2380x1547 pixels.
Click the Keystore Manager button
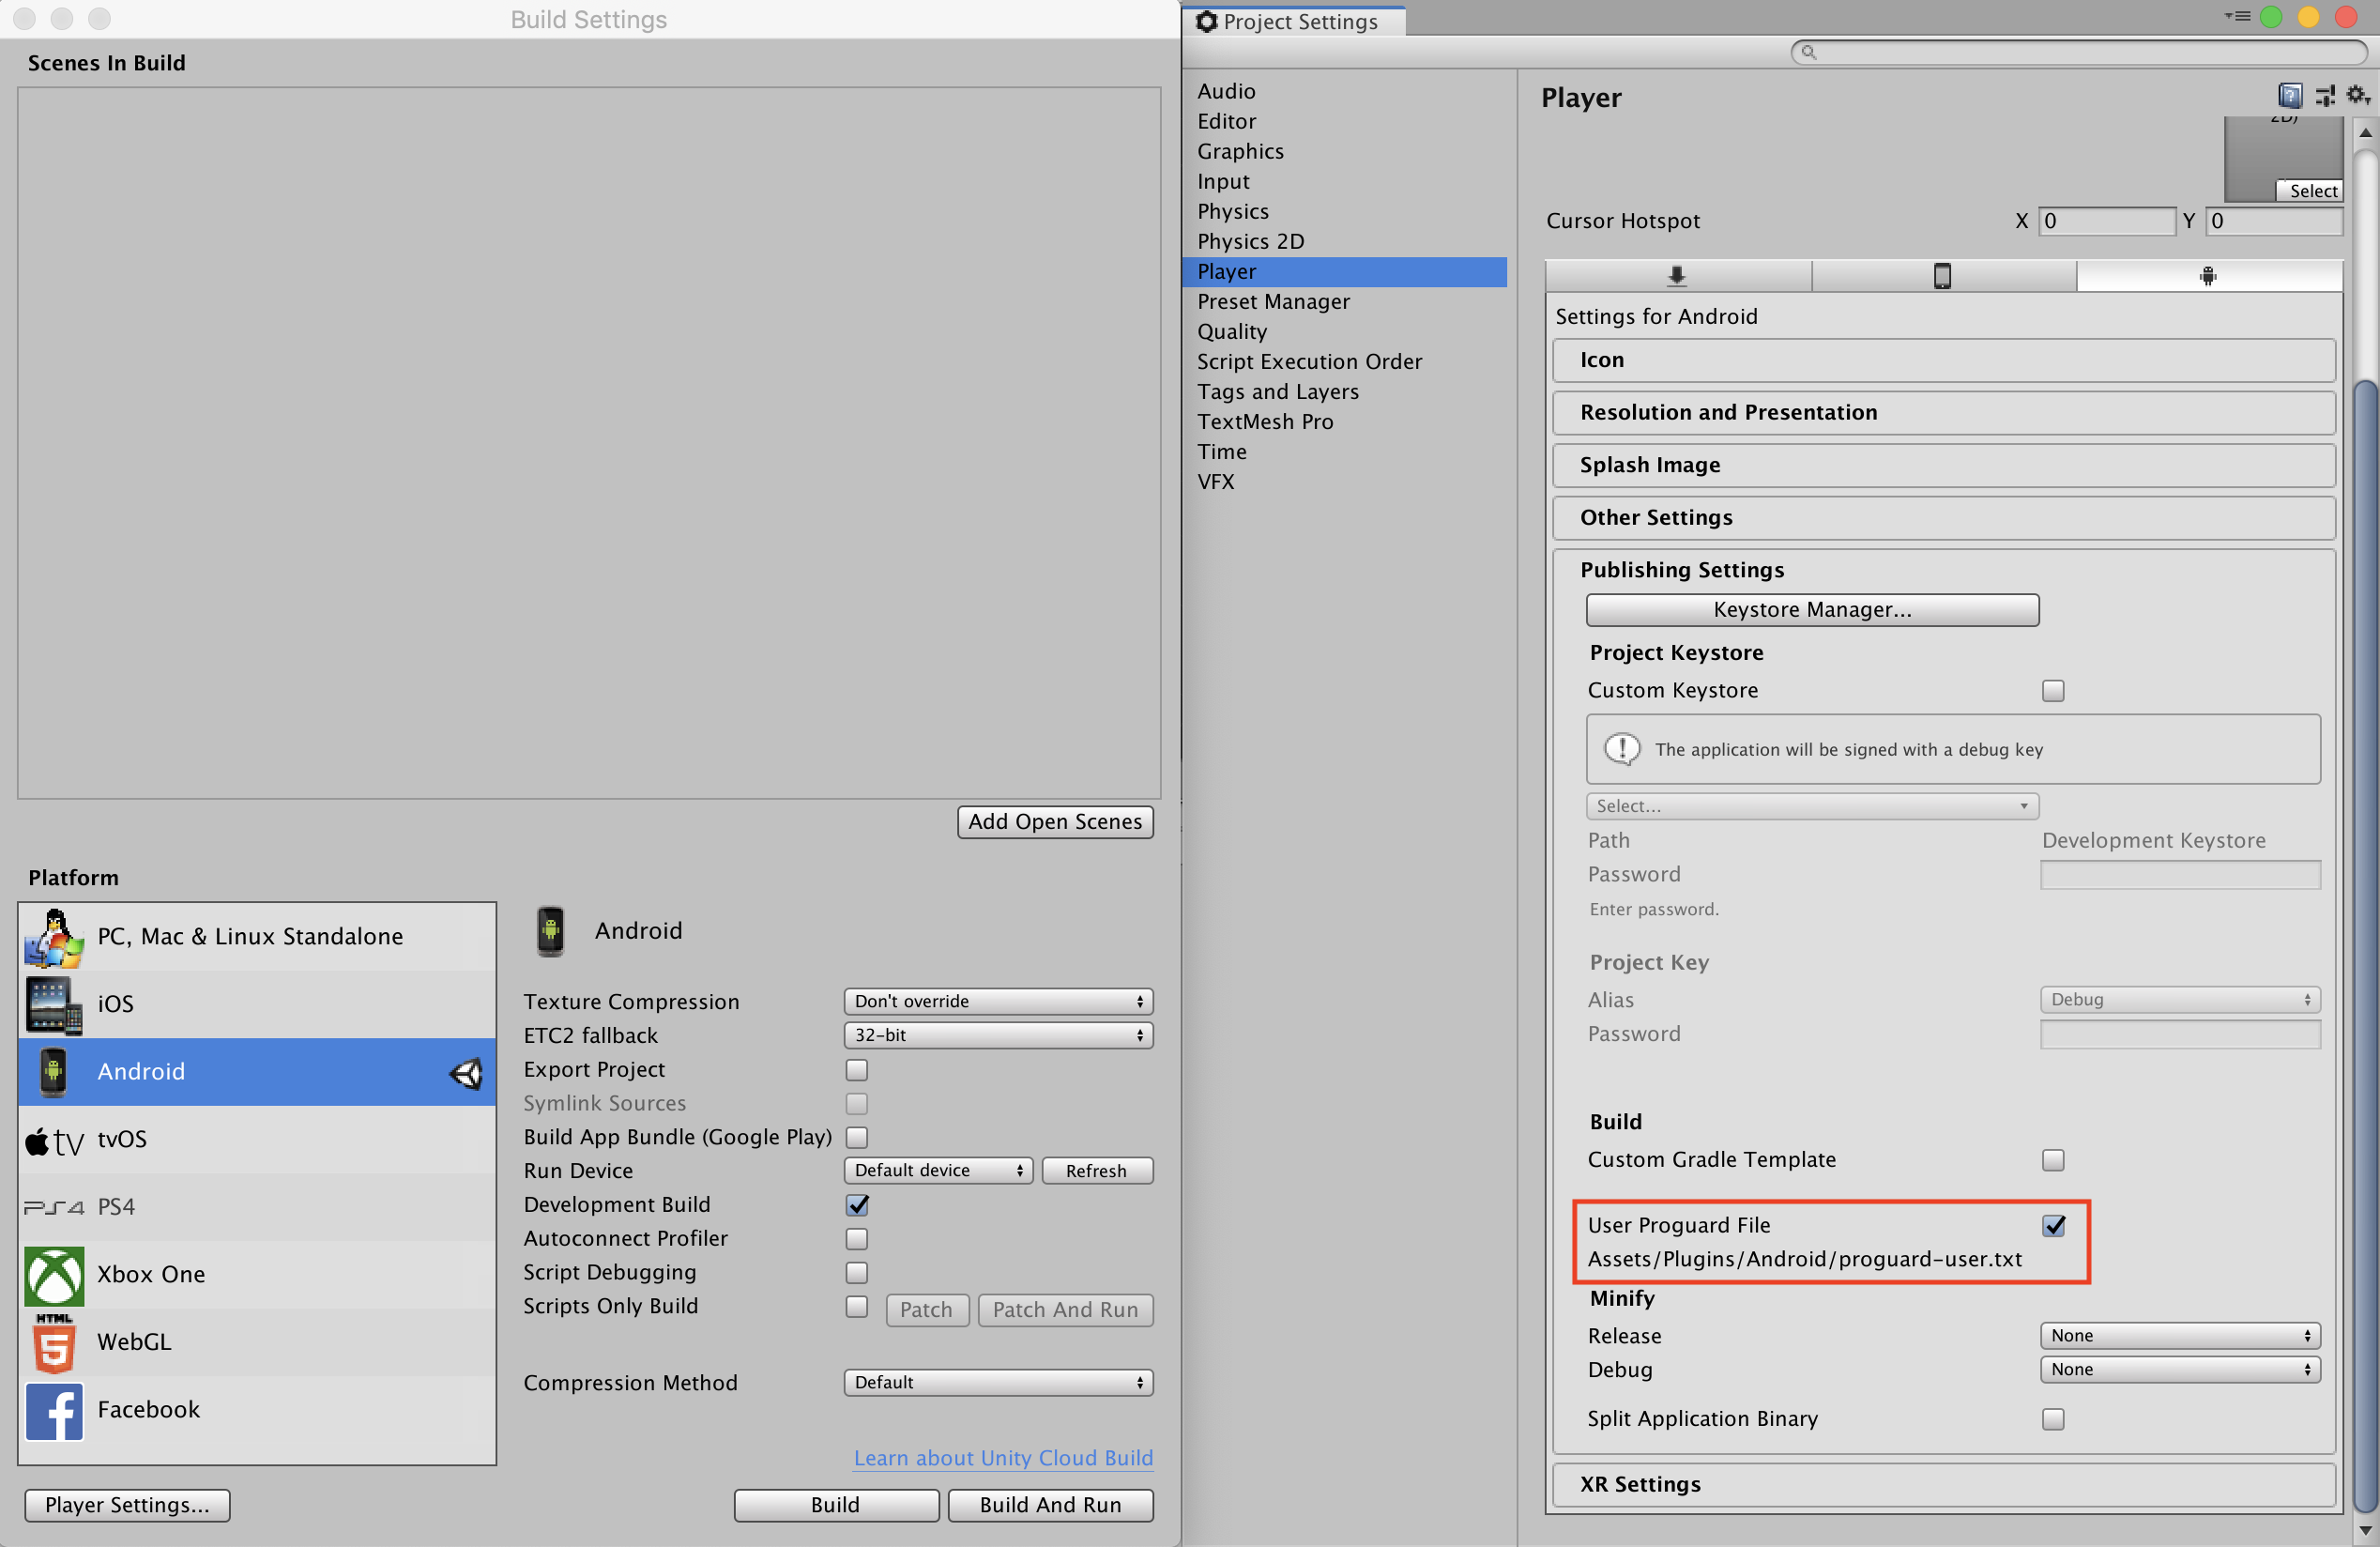tap(1809, 610)
